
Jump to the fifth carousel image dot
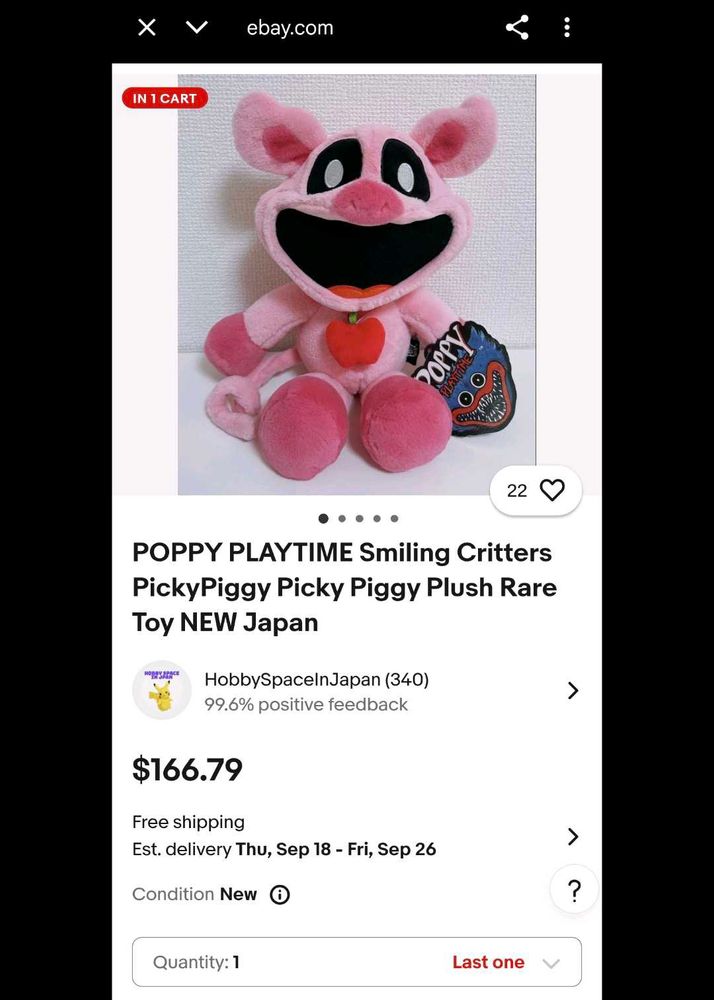click(x=395, y=518)
